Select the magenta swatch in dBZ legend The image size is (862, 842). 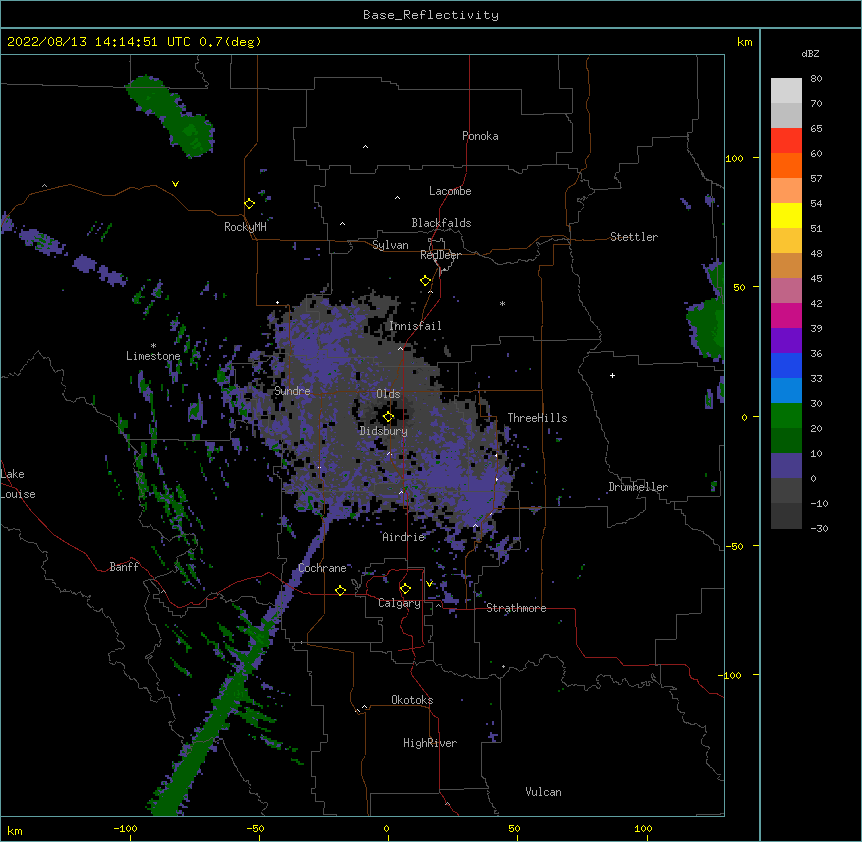tap(786, 315)
